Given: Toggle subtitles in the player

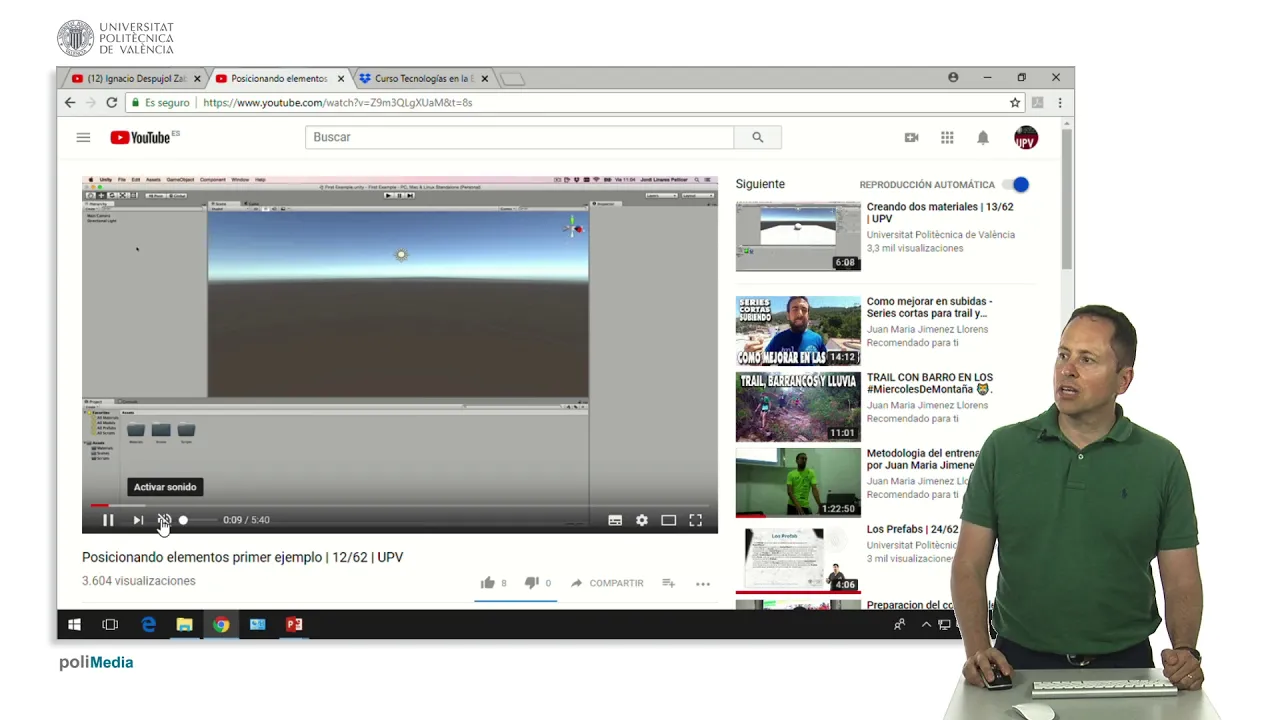Looking at the screenshot, I should click(615, 520).
